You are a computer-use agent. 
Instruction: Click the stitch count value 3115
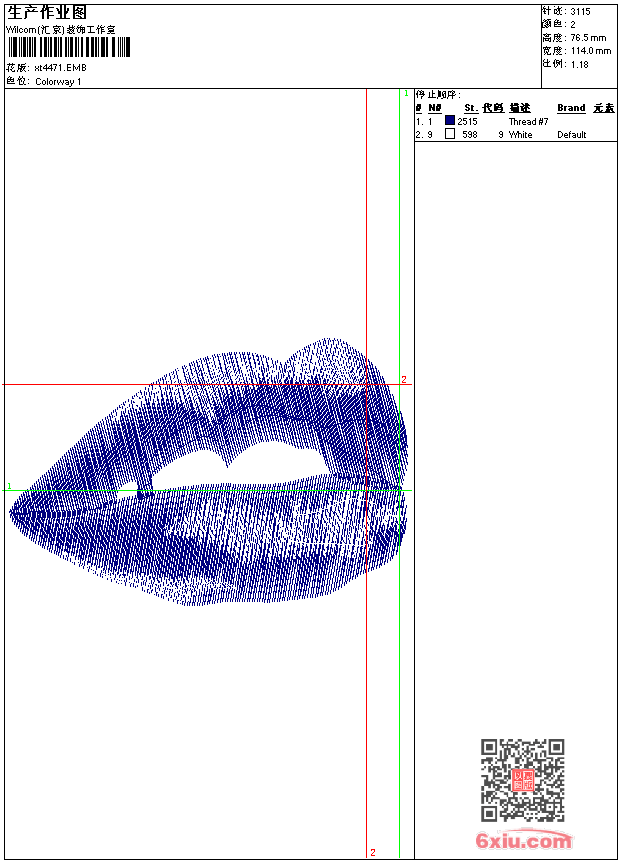[580, 11]
